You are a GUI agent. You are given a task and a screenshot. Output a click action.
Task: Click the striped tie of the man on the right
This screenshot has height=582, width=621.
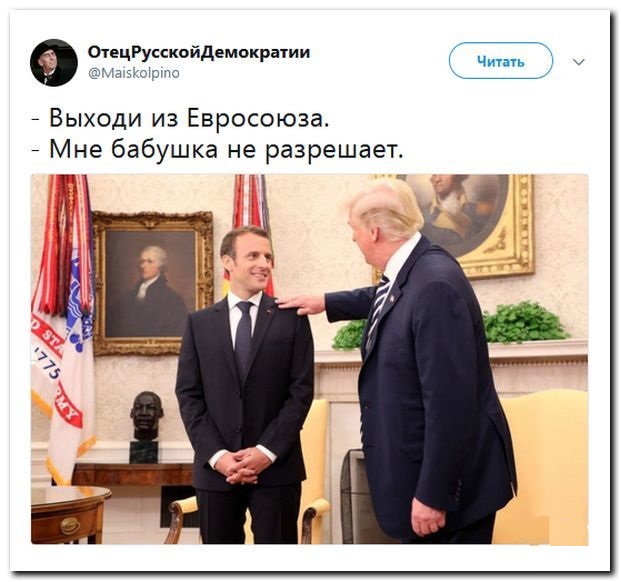click(377, 310)
